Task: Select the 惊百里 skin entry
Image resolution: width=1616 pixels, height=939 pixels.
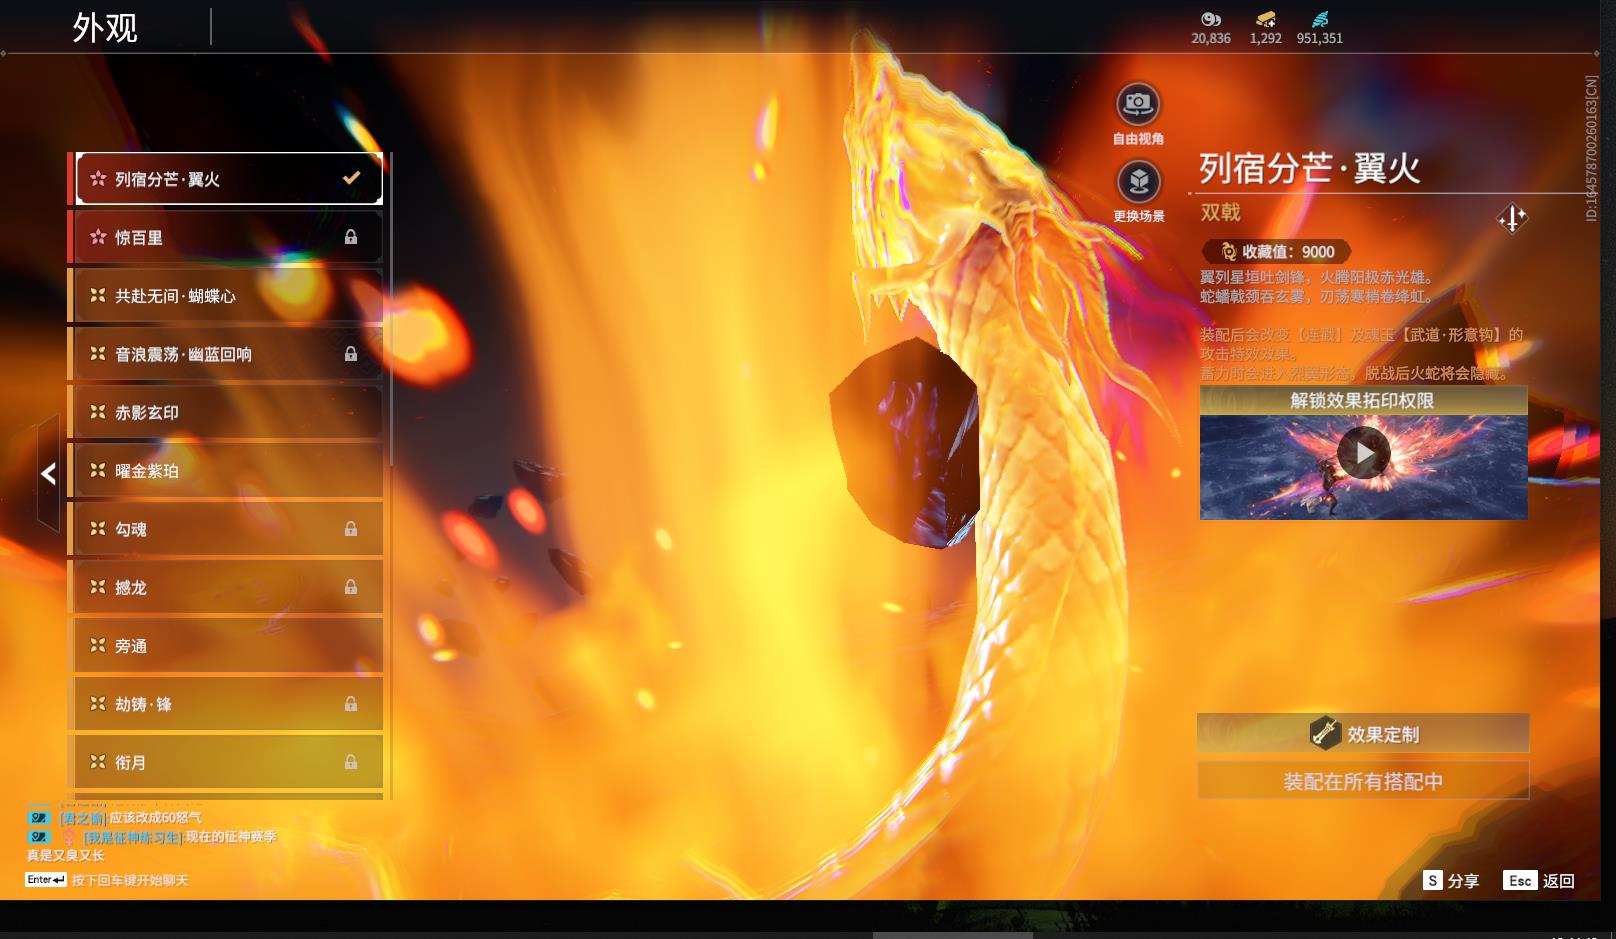Action: (x=228, y=237)
